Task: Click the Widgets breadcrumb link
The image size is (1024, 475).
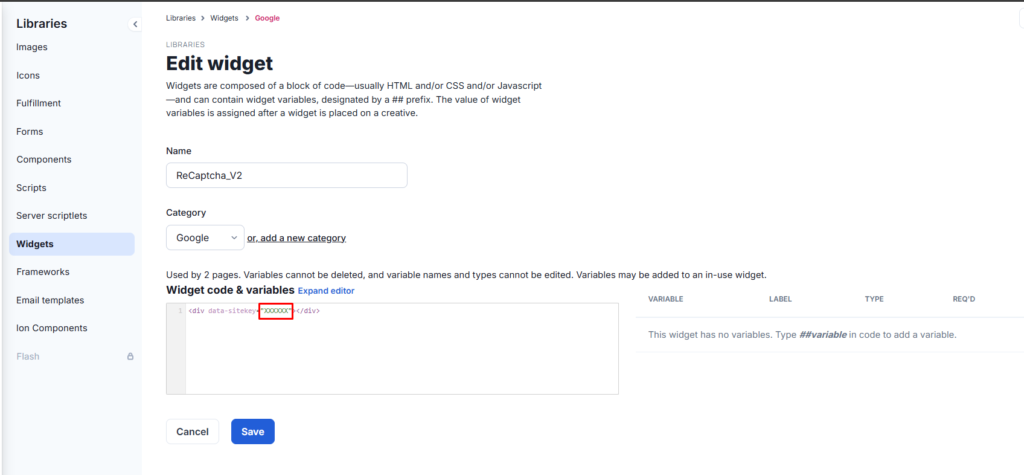Action: point(224,18)
